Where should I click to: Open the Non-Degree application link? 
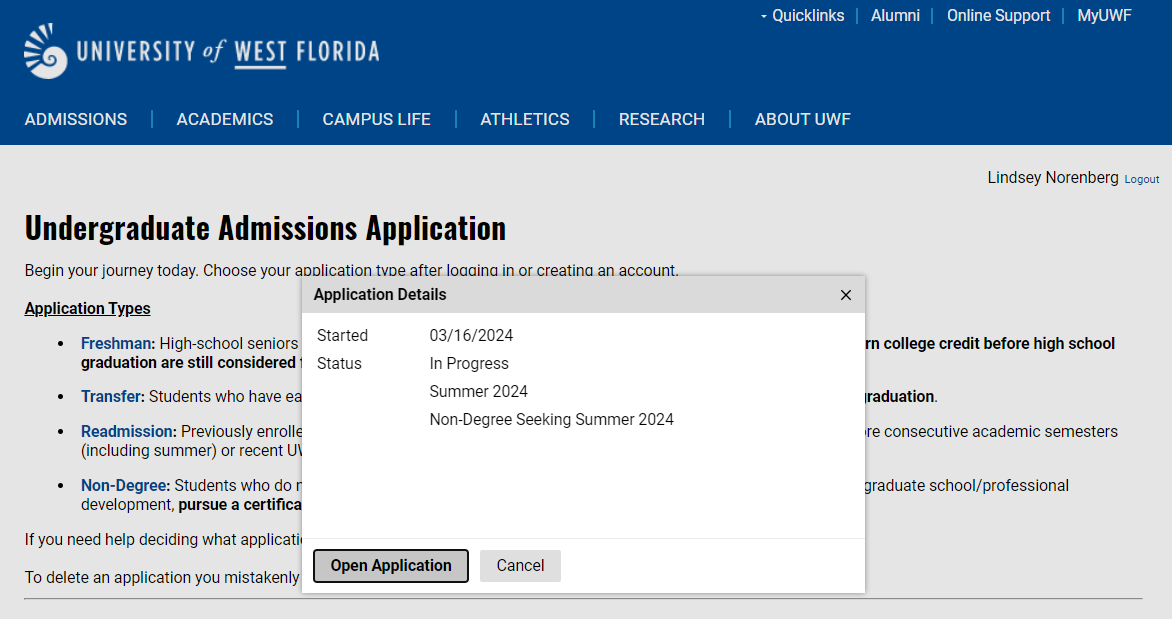coord(126,486)
